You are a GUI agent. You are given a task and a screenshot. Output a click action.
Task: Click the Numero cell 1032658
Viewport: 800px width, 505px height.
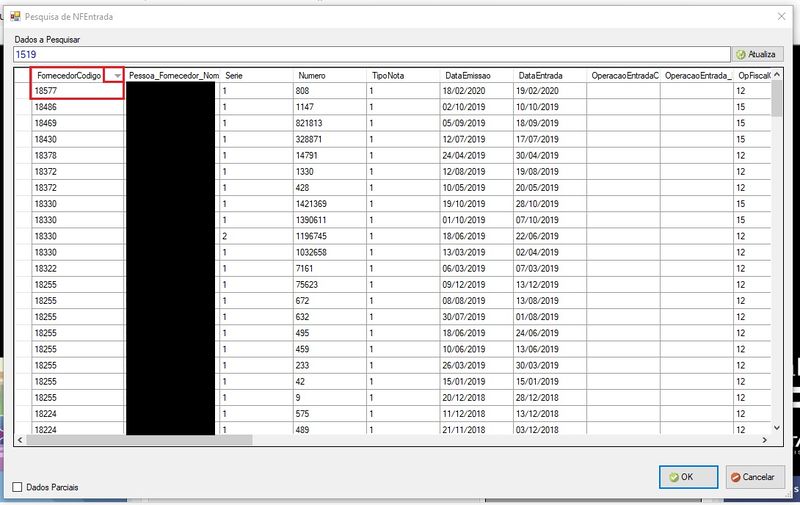coord(330,252)
